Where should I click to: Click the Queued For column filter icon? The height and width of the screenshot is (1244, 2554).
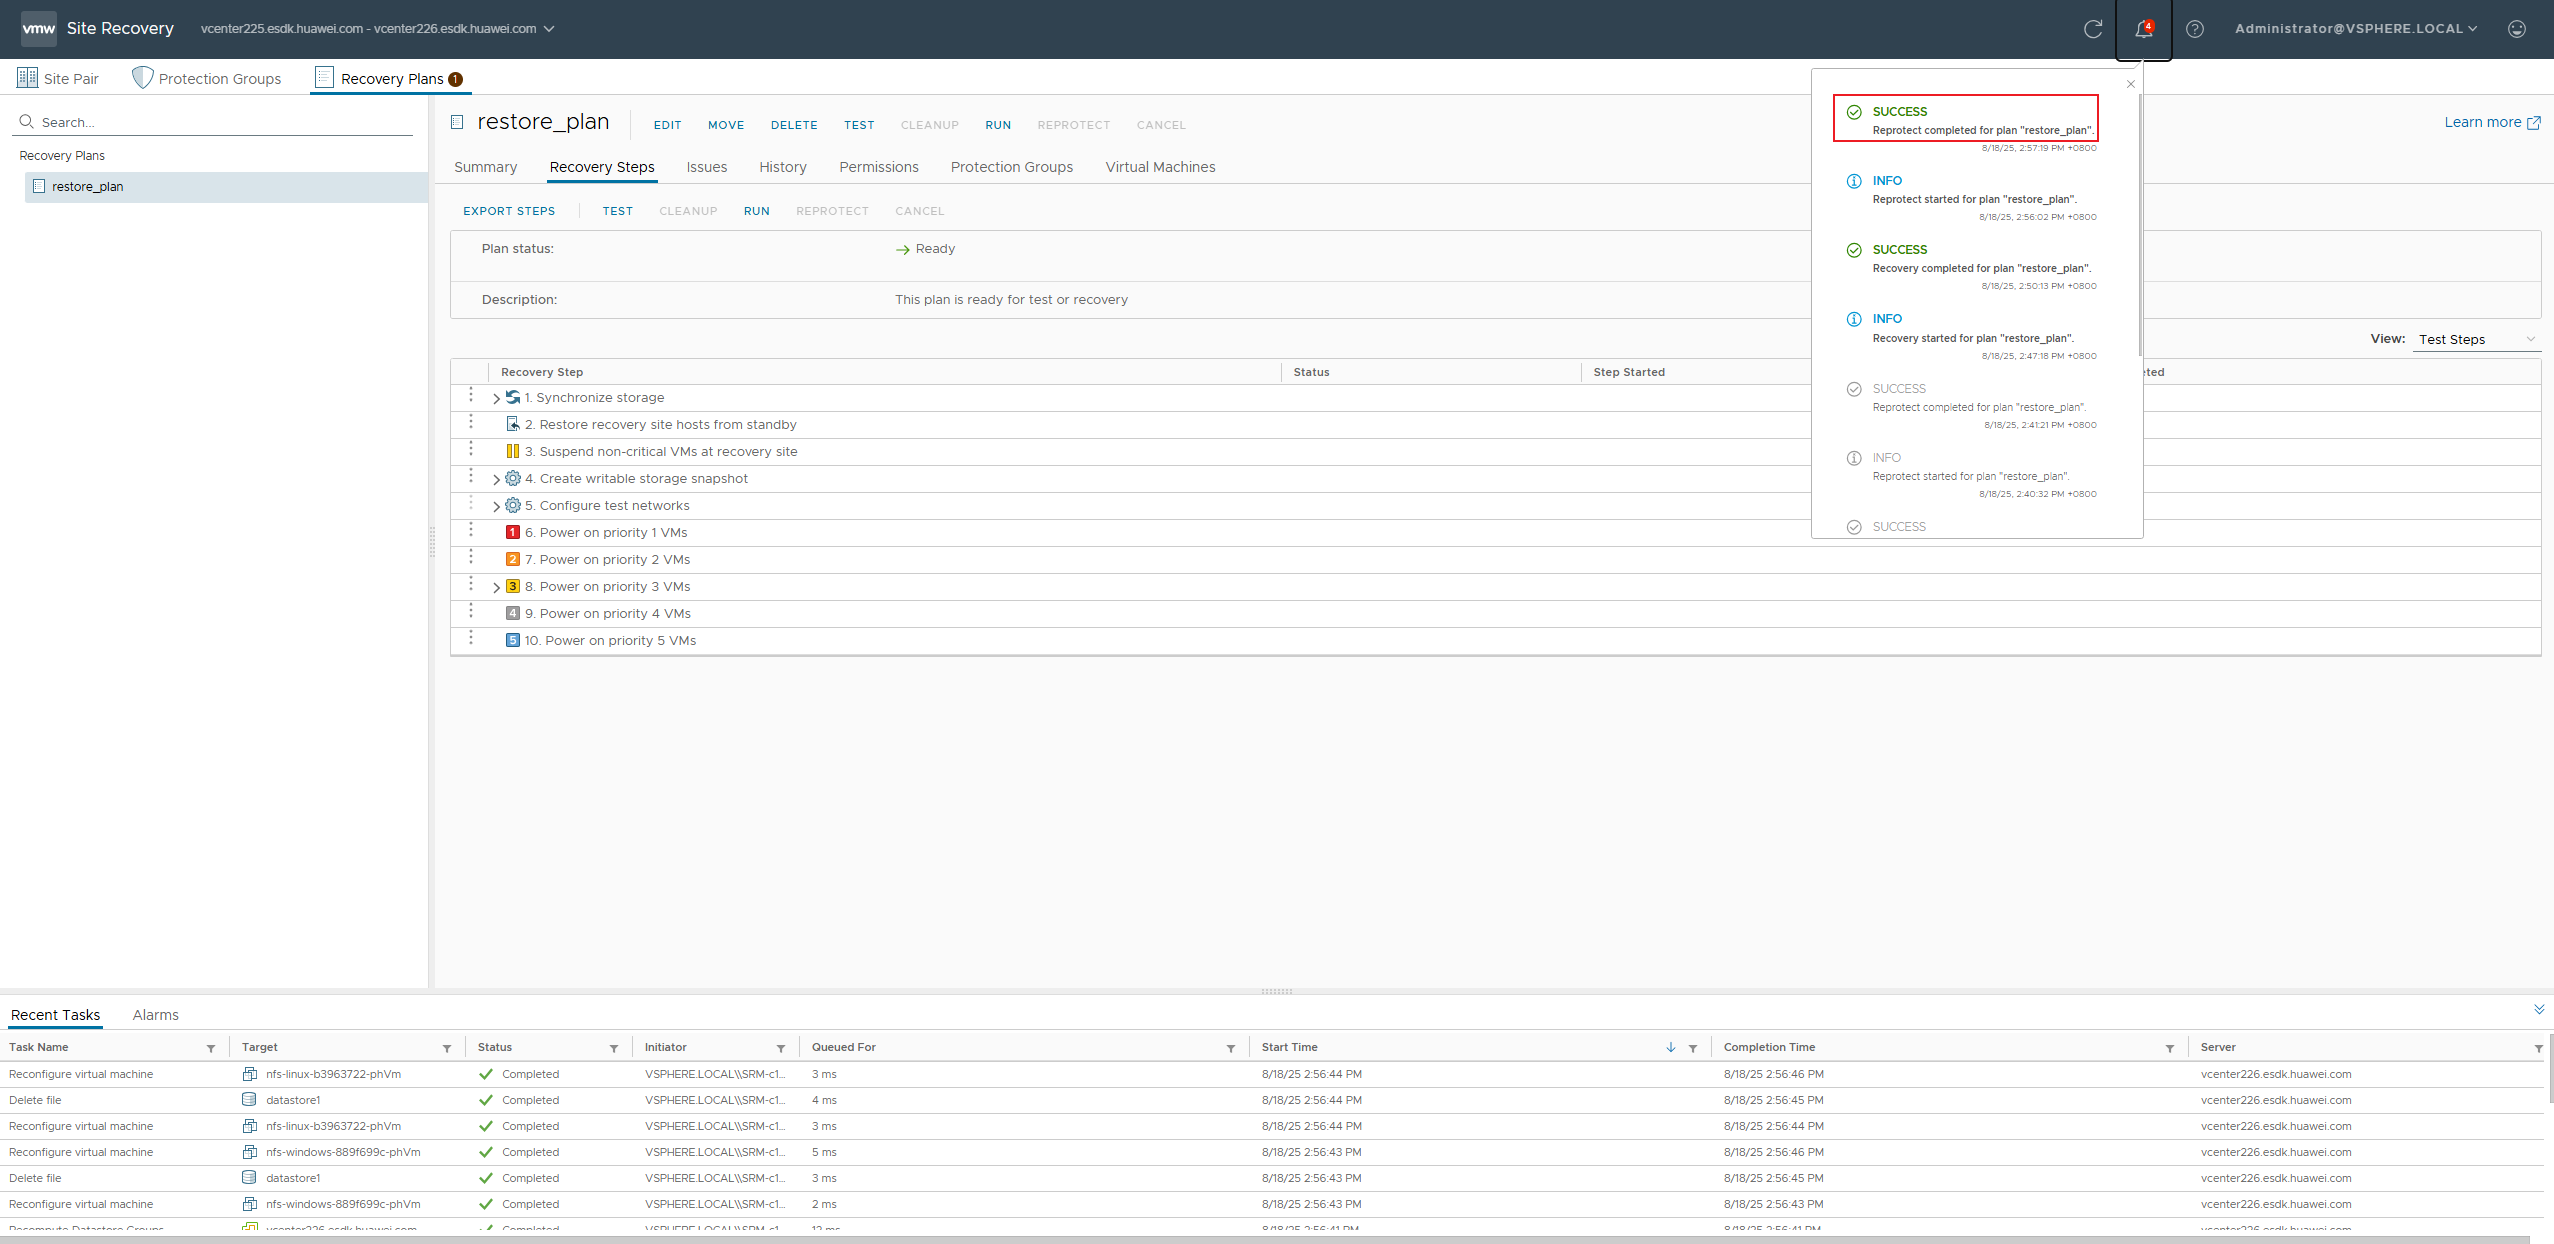pyautogui.click(x=1230, y=1048)
